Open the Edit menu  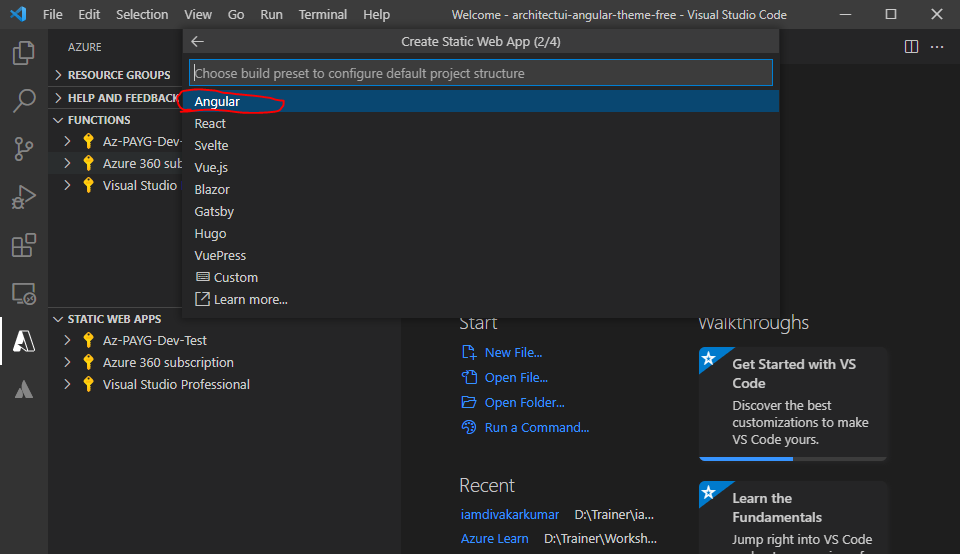point(89,14)
